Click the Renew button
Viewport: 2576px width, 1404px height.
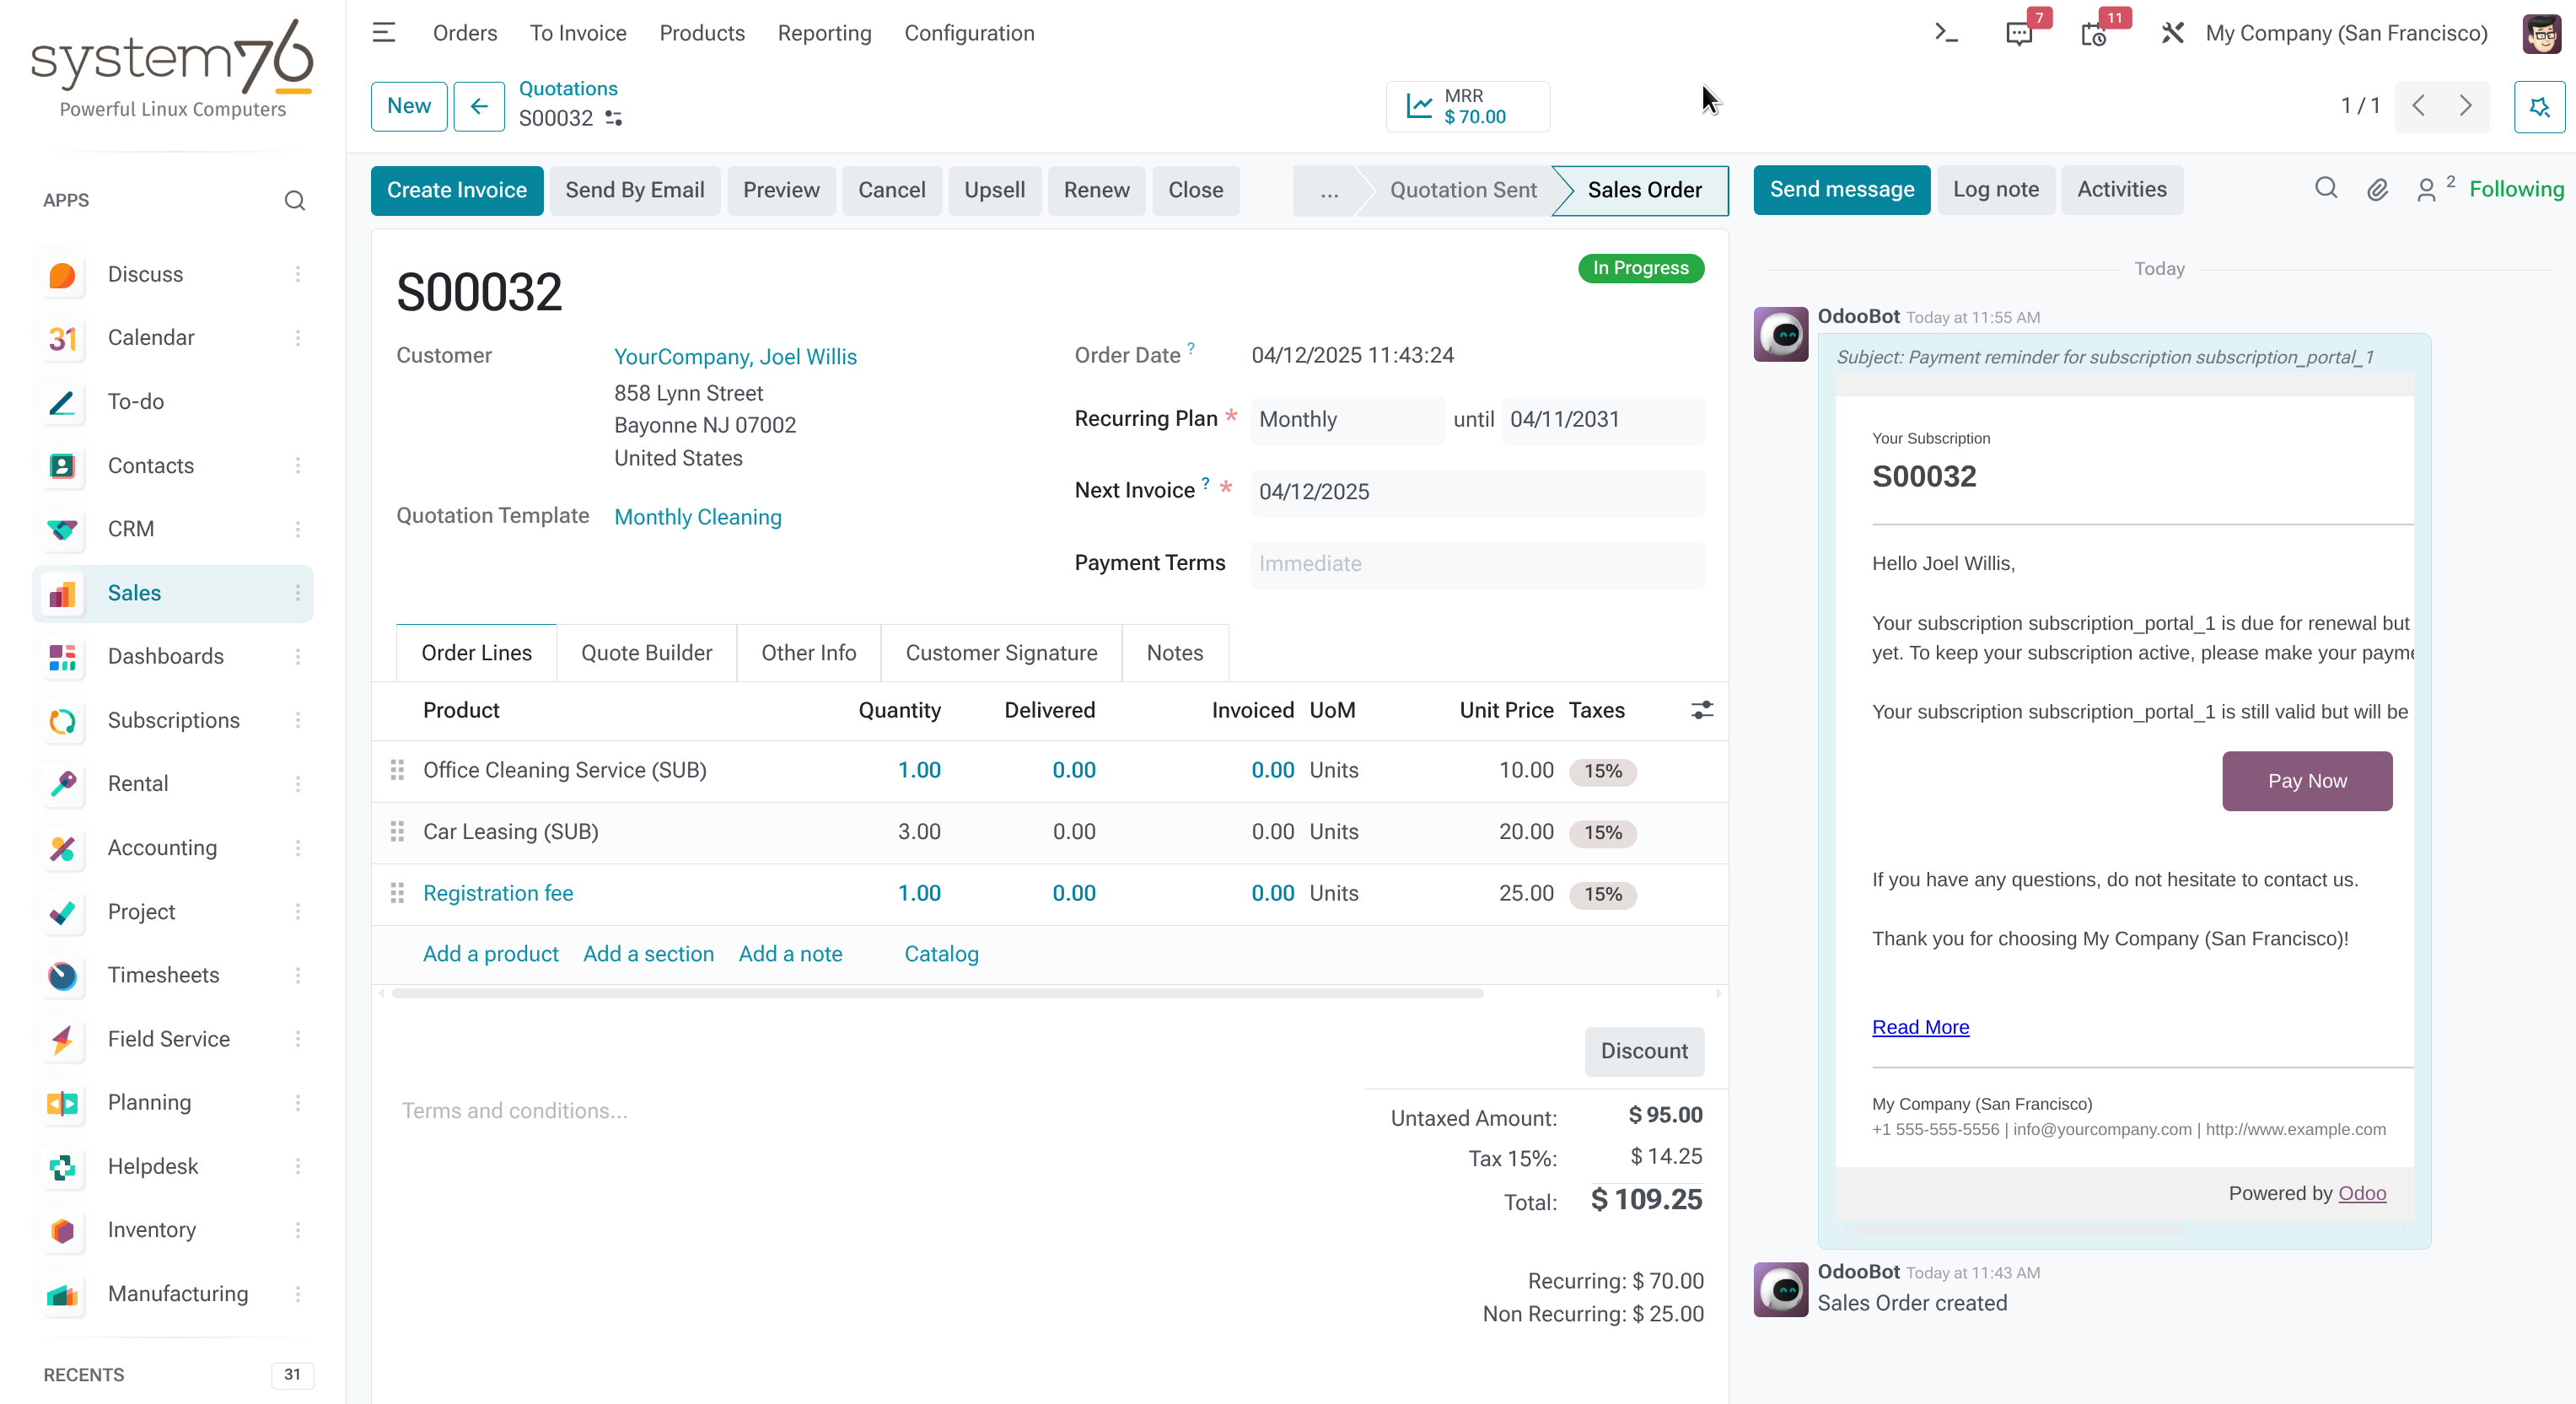pos(1097,190)
